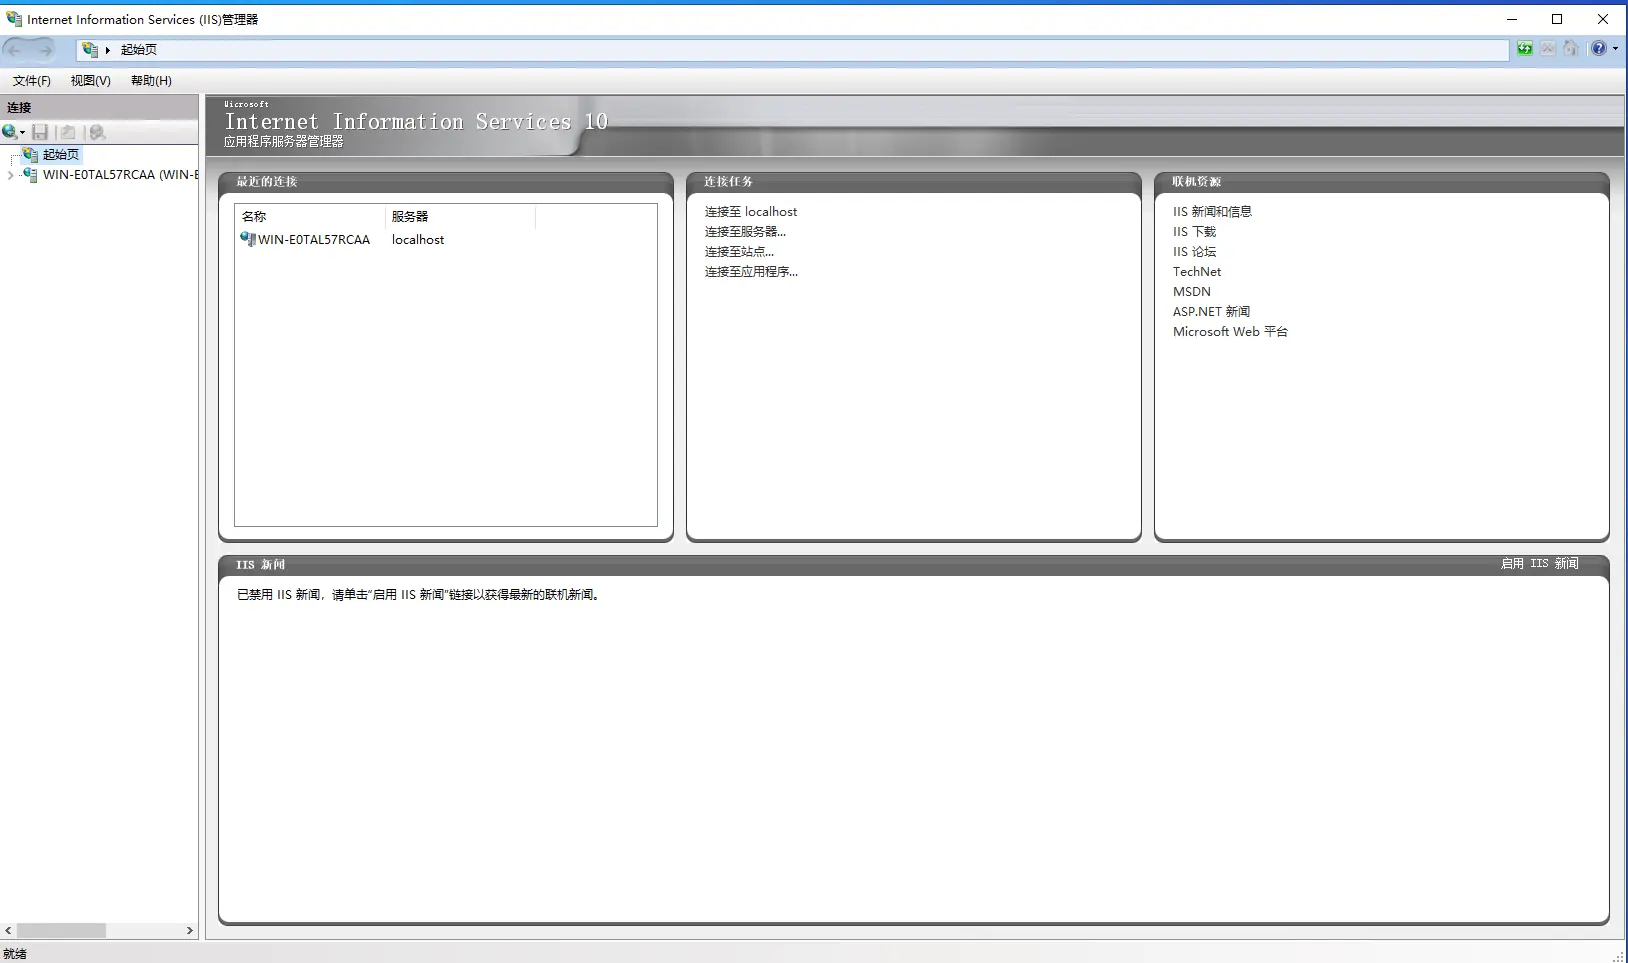The image size is (1628, 963).
Task: Open the ASP.NET 新闻 link
Action: pyautogui.click(x=1211, y=311)
